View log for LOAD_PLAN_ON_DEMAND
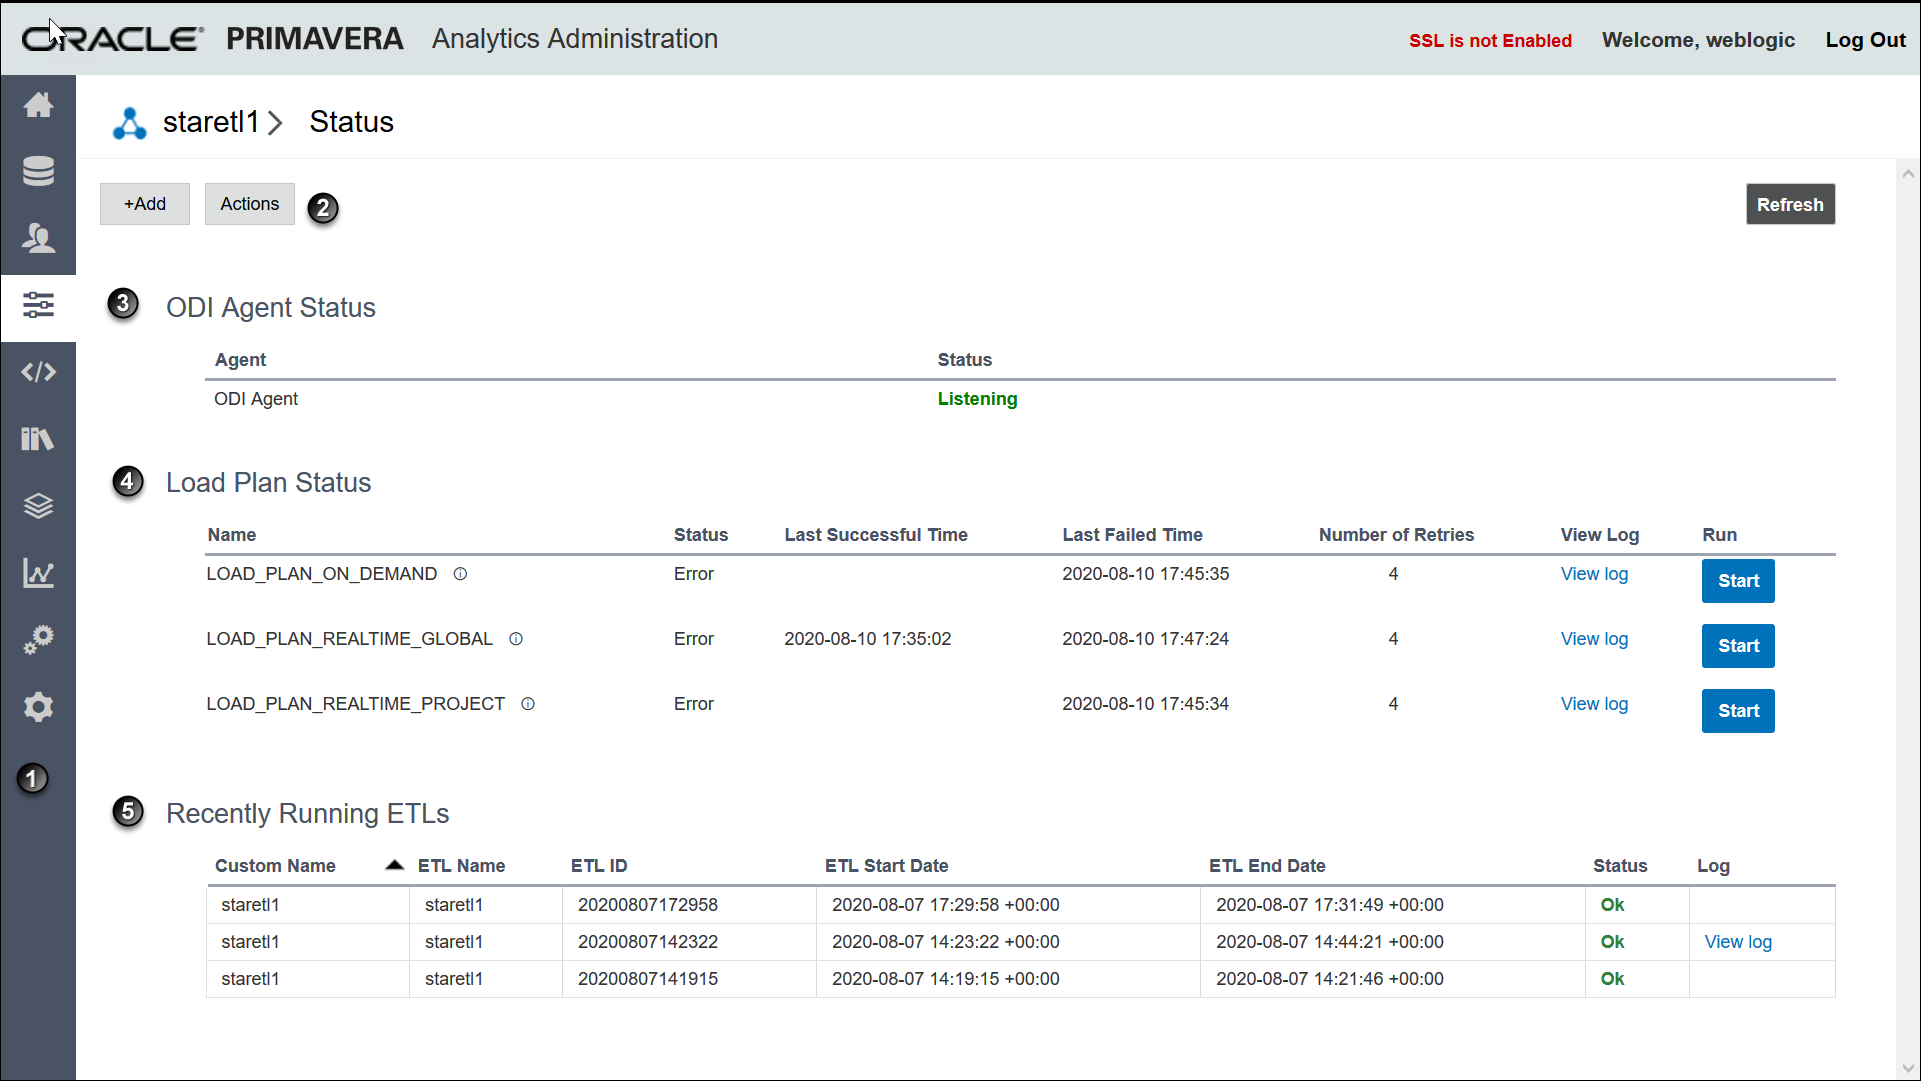The width and height of the screenshot is (1921, 1081). coord(1594,574)
